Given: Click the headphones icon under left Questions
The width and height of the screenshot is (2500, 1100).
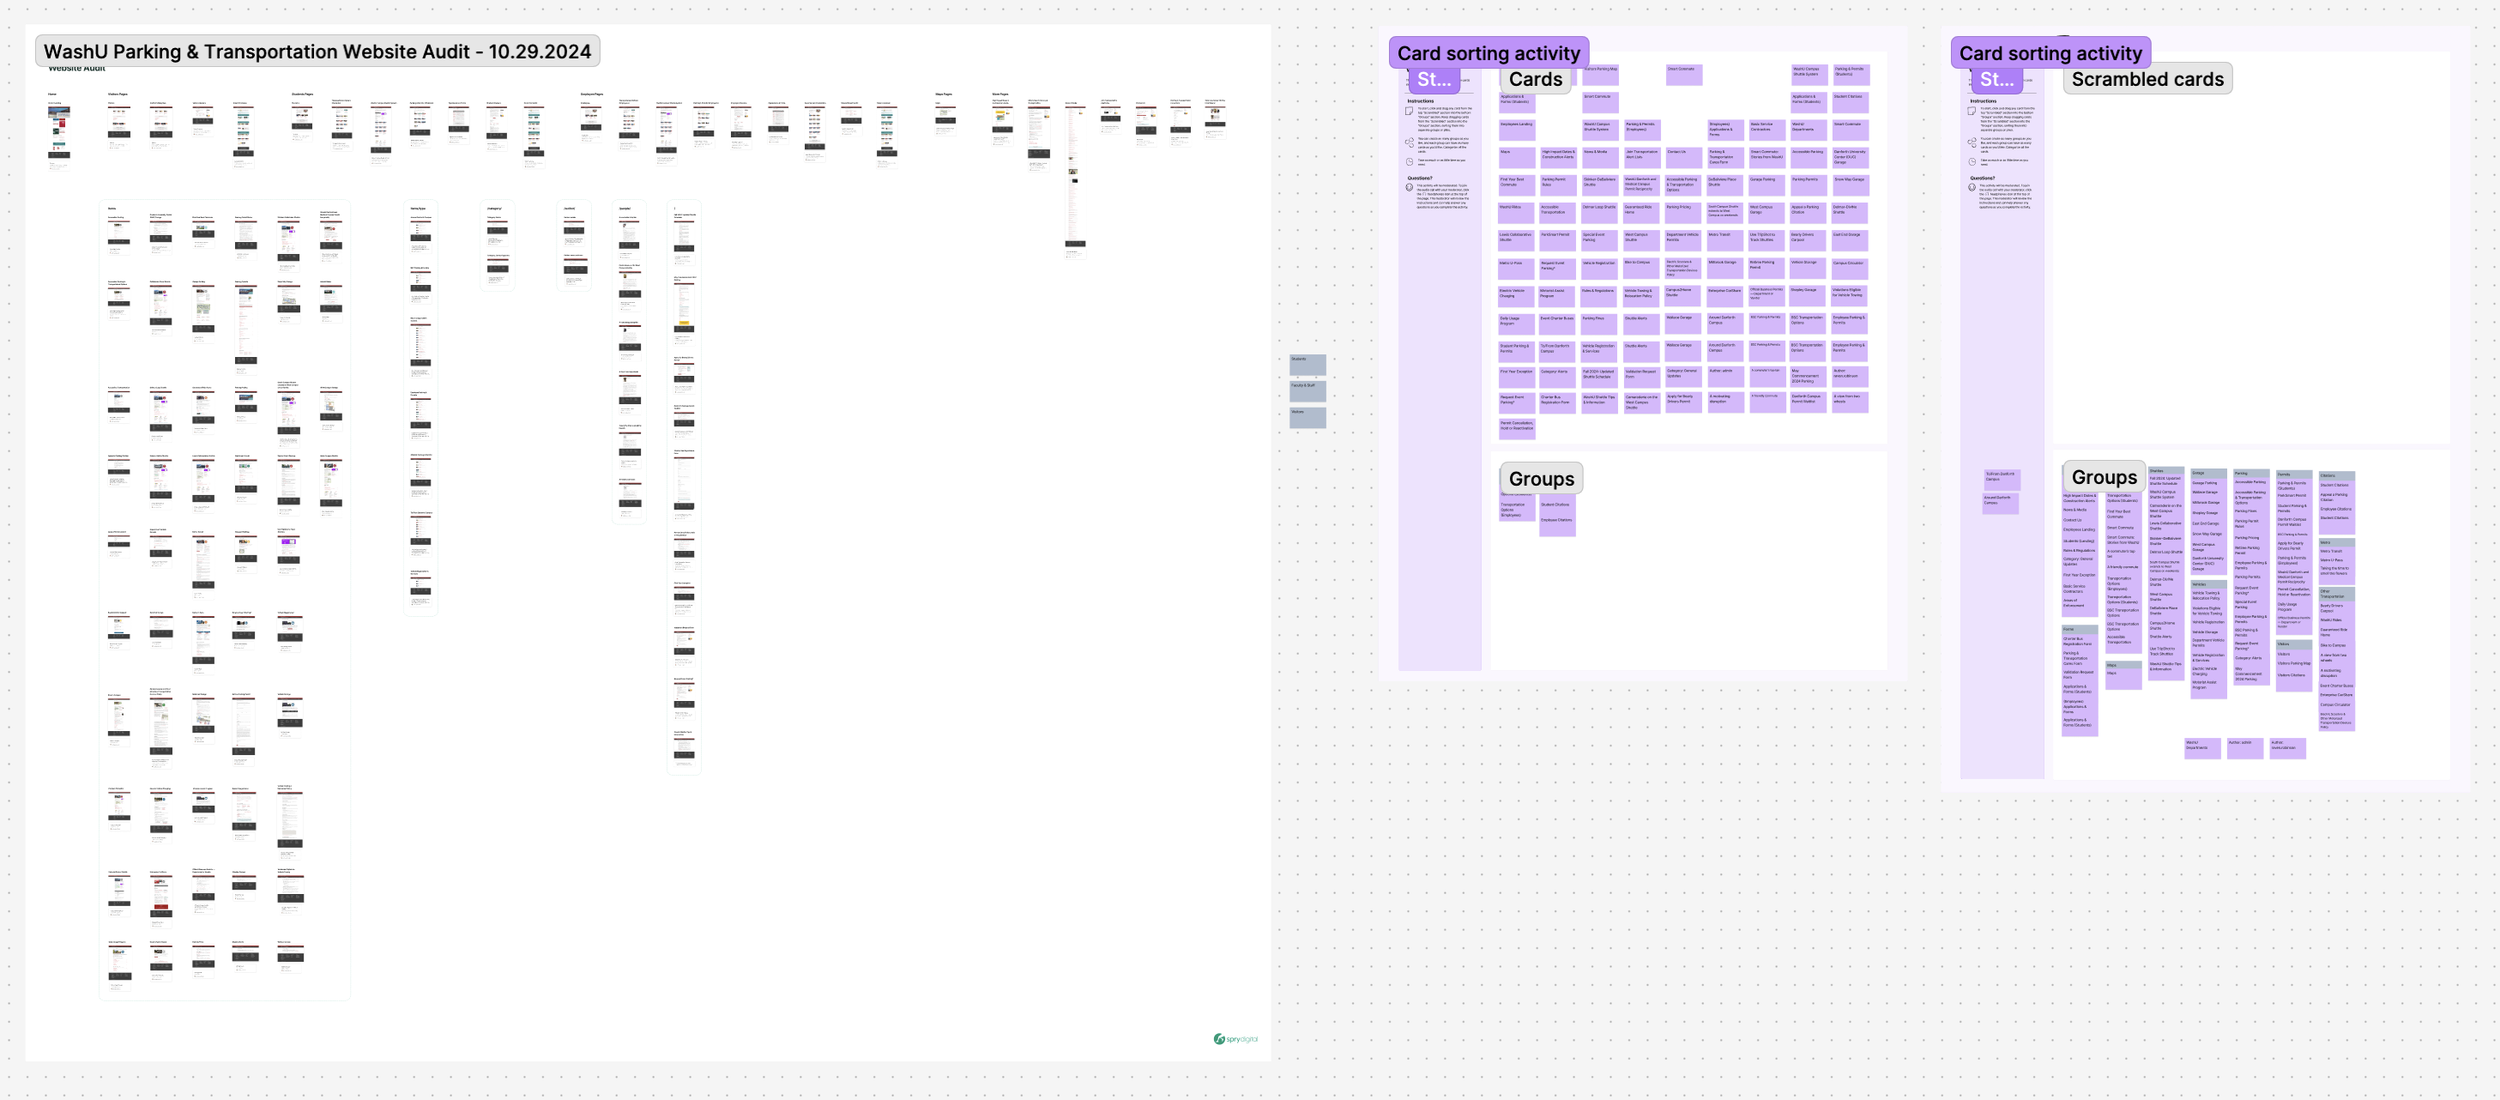Looking at the screenshot, I should coord(1409,188).
